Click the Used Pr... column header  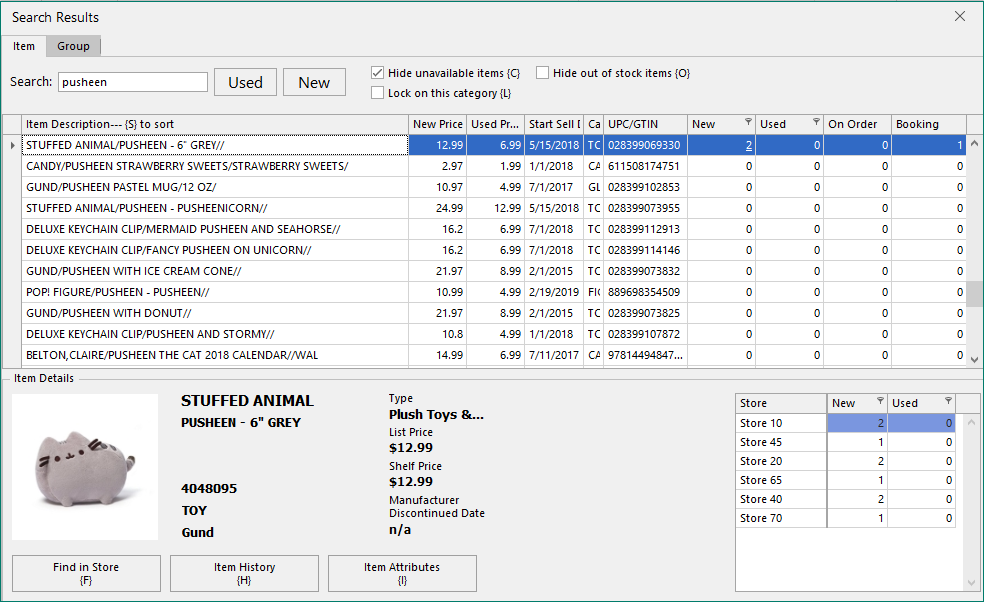(496, 124)
